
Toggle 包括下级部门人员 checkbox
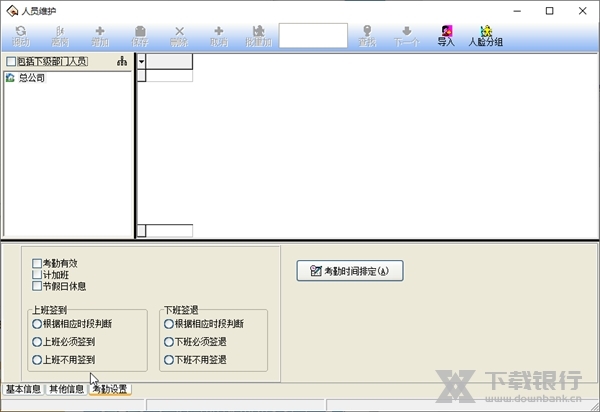(11, 61)
